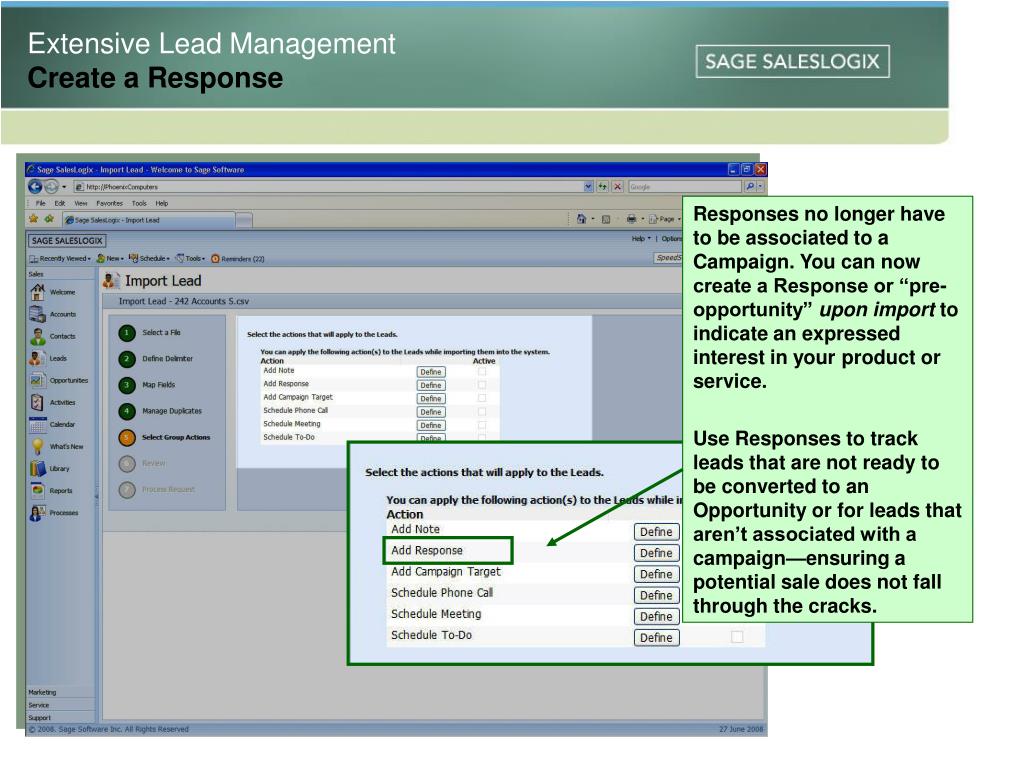Expand the Support navigation group
The image size is (1024, 768).
[61, 717]
